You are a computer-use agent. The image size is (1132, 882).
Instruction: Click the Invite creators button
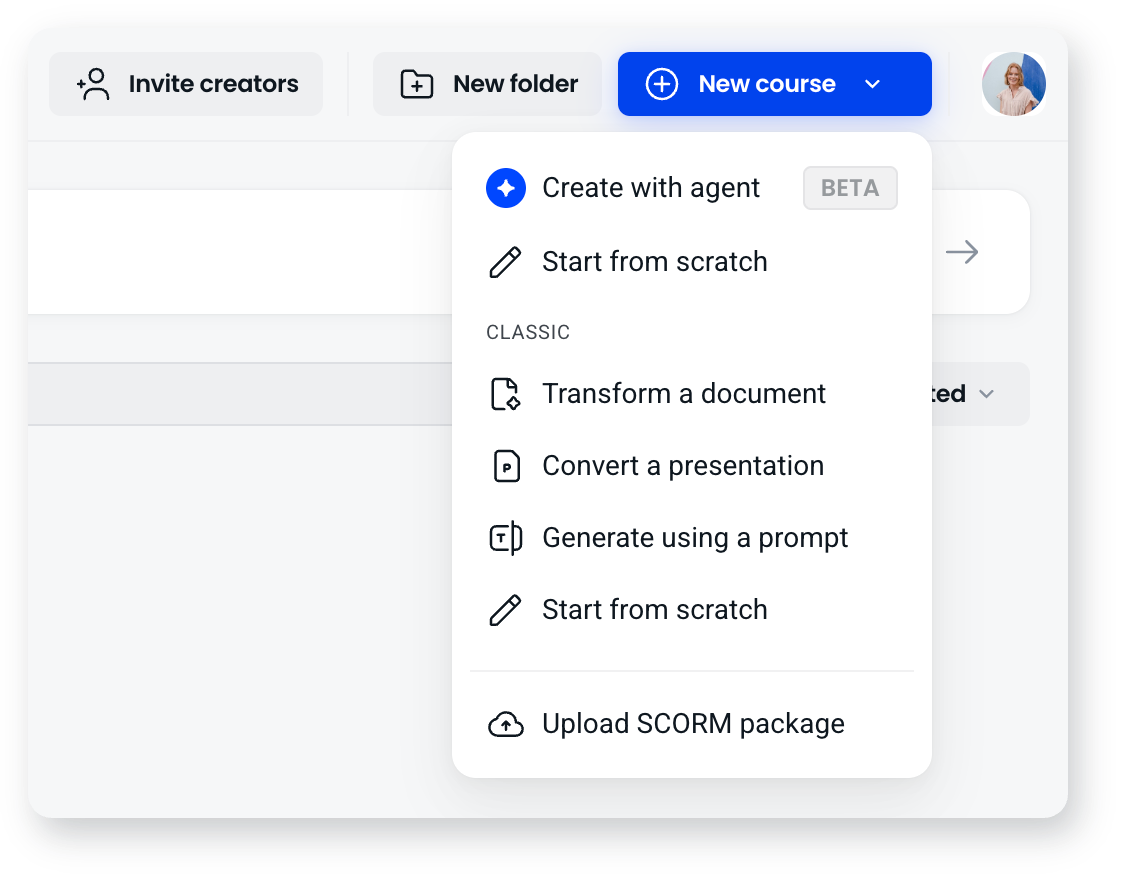186,84
